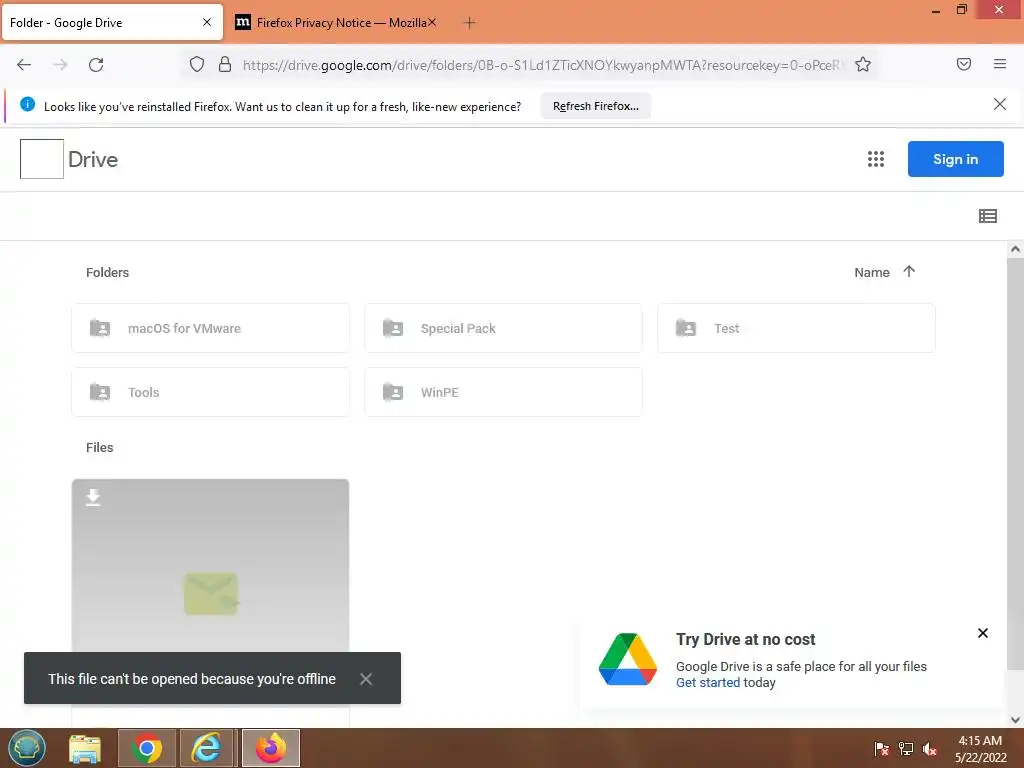Click the padlock site security icon

225,64
